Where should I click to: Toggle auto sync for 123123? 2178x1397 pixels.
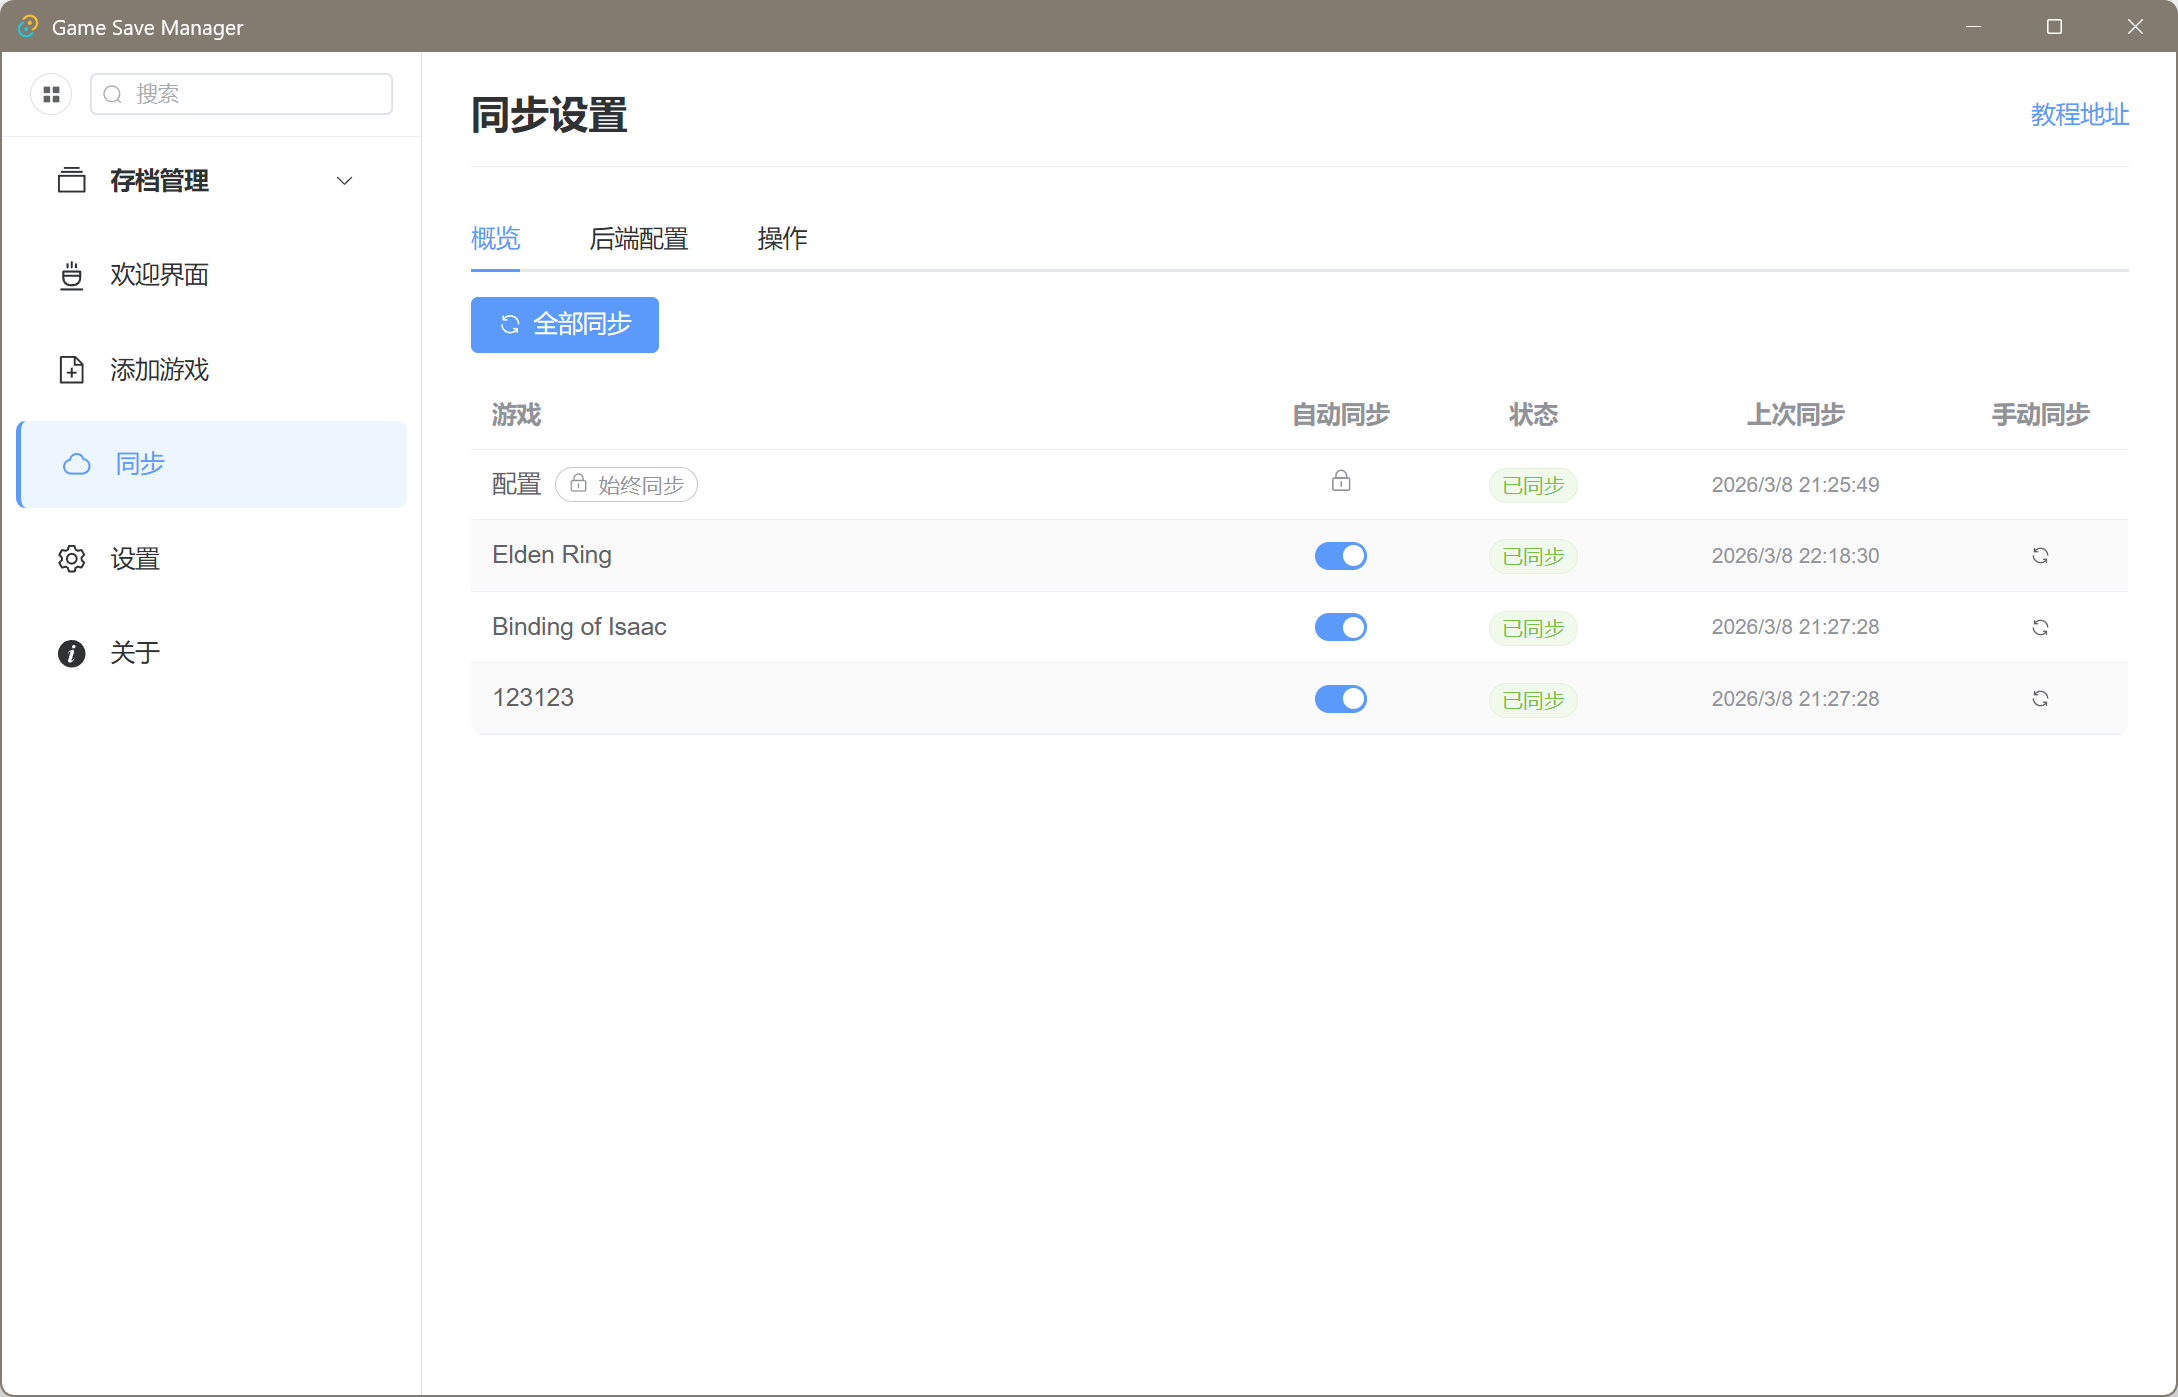click(1341, 698)
